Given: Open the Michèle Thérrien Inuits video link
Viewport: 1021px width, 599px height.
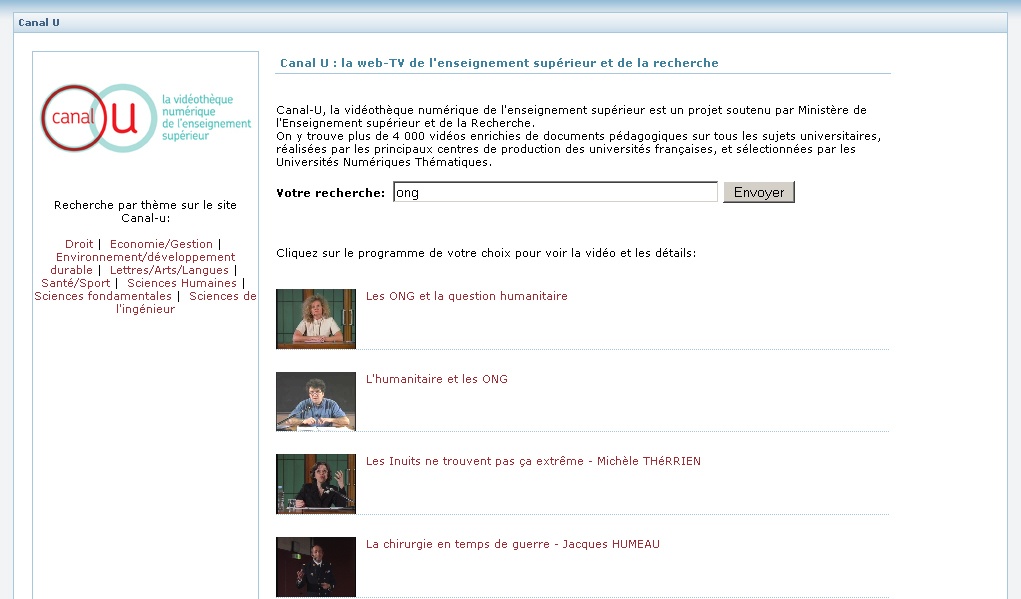Looking at the screenshot, I should click(533, 461).
